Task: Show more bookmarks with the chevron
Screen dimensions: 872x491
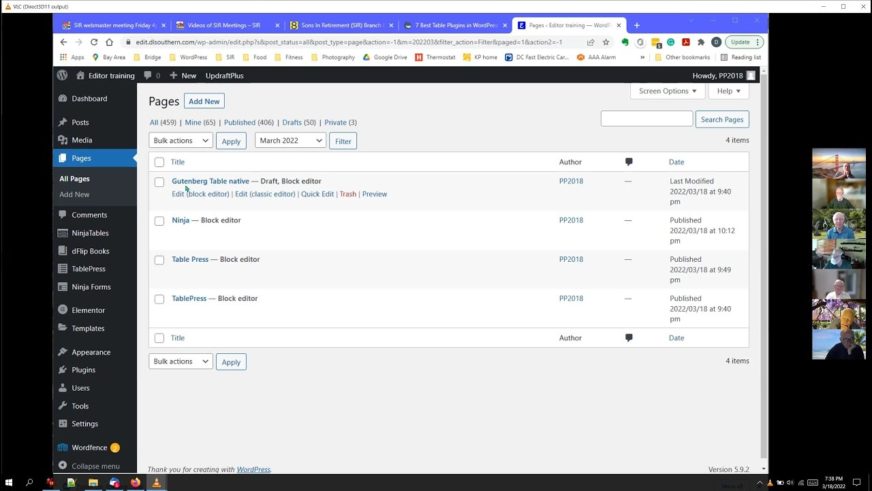Action: [642, 57]
